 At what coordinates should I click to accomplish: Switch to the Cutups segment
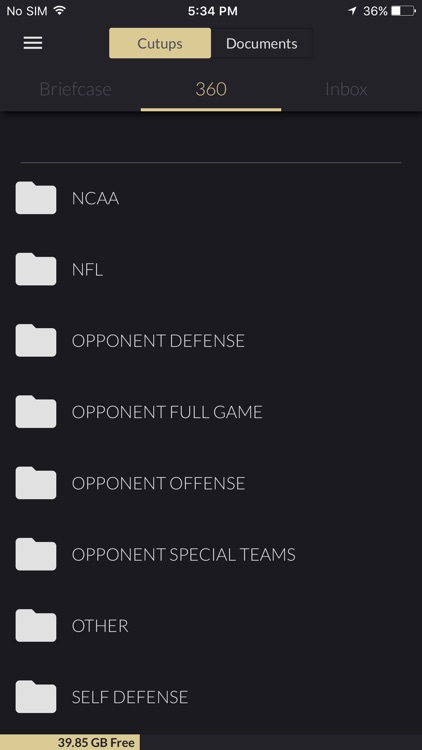[160, 43]
